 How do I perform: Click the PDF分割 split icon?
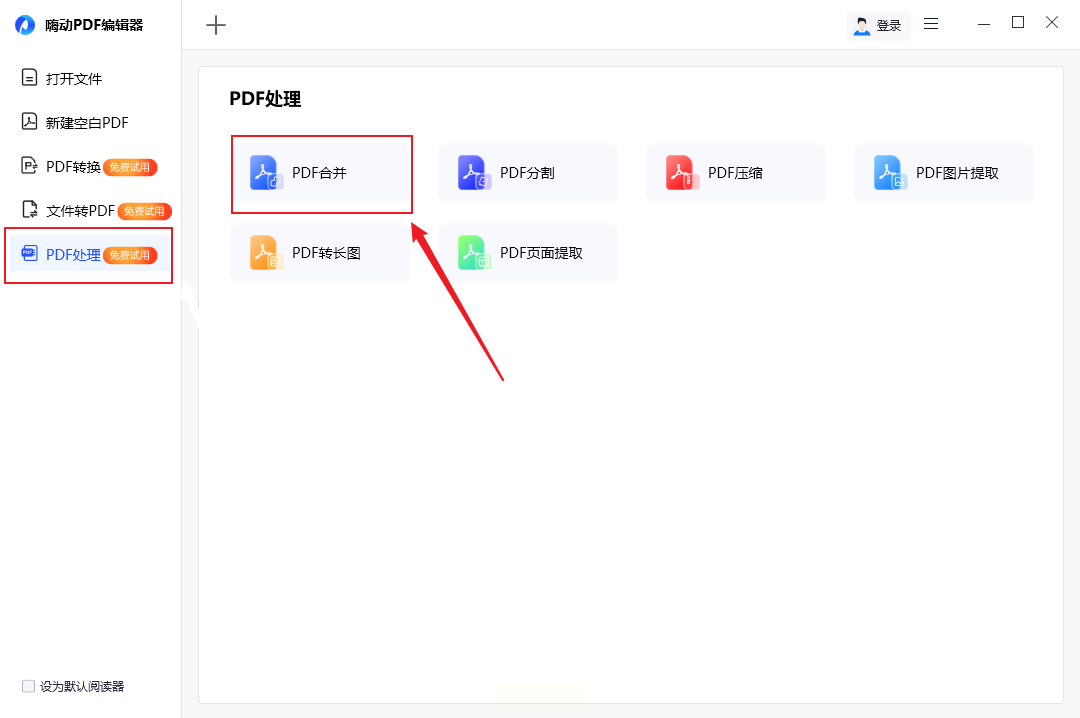click(475, 172)
